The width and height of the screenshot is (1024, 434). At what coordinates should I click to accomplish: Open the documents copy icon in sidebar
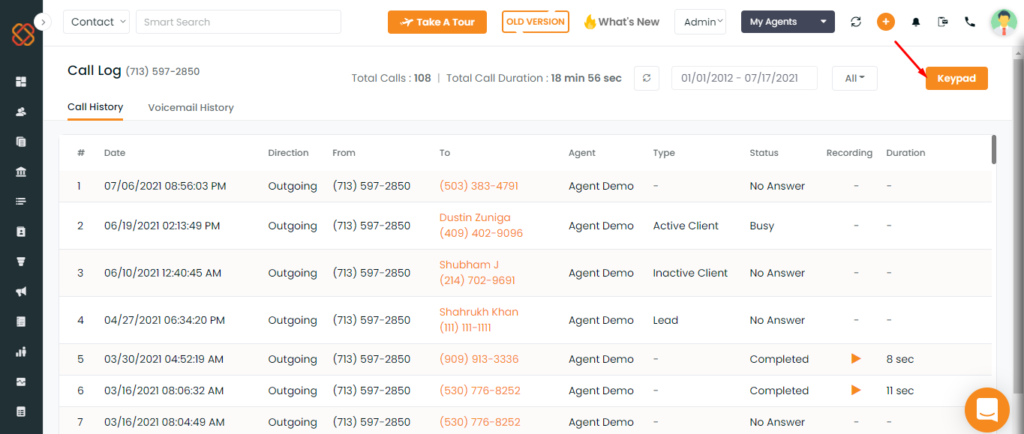click(22, 142)
